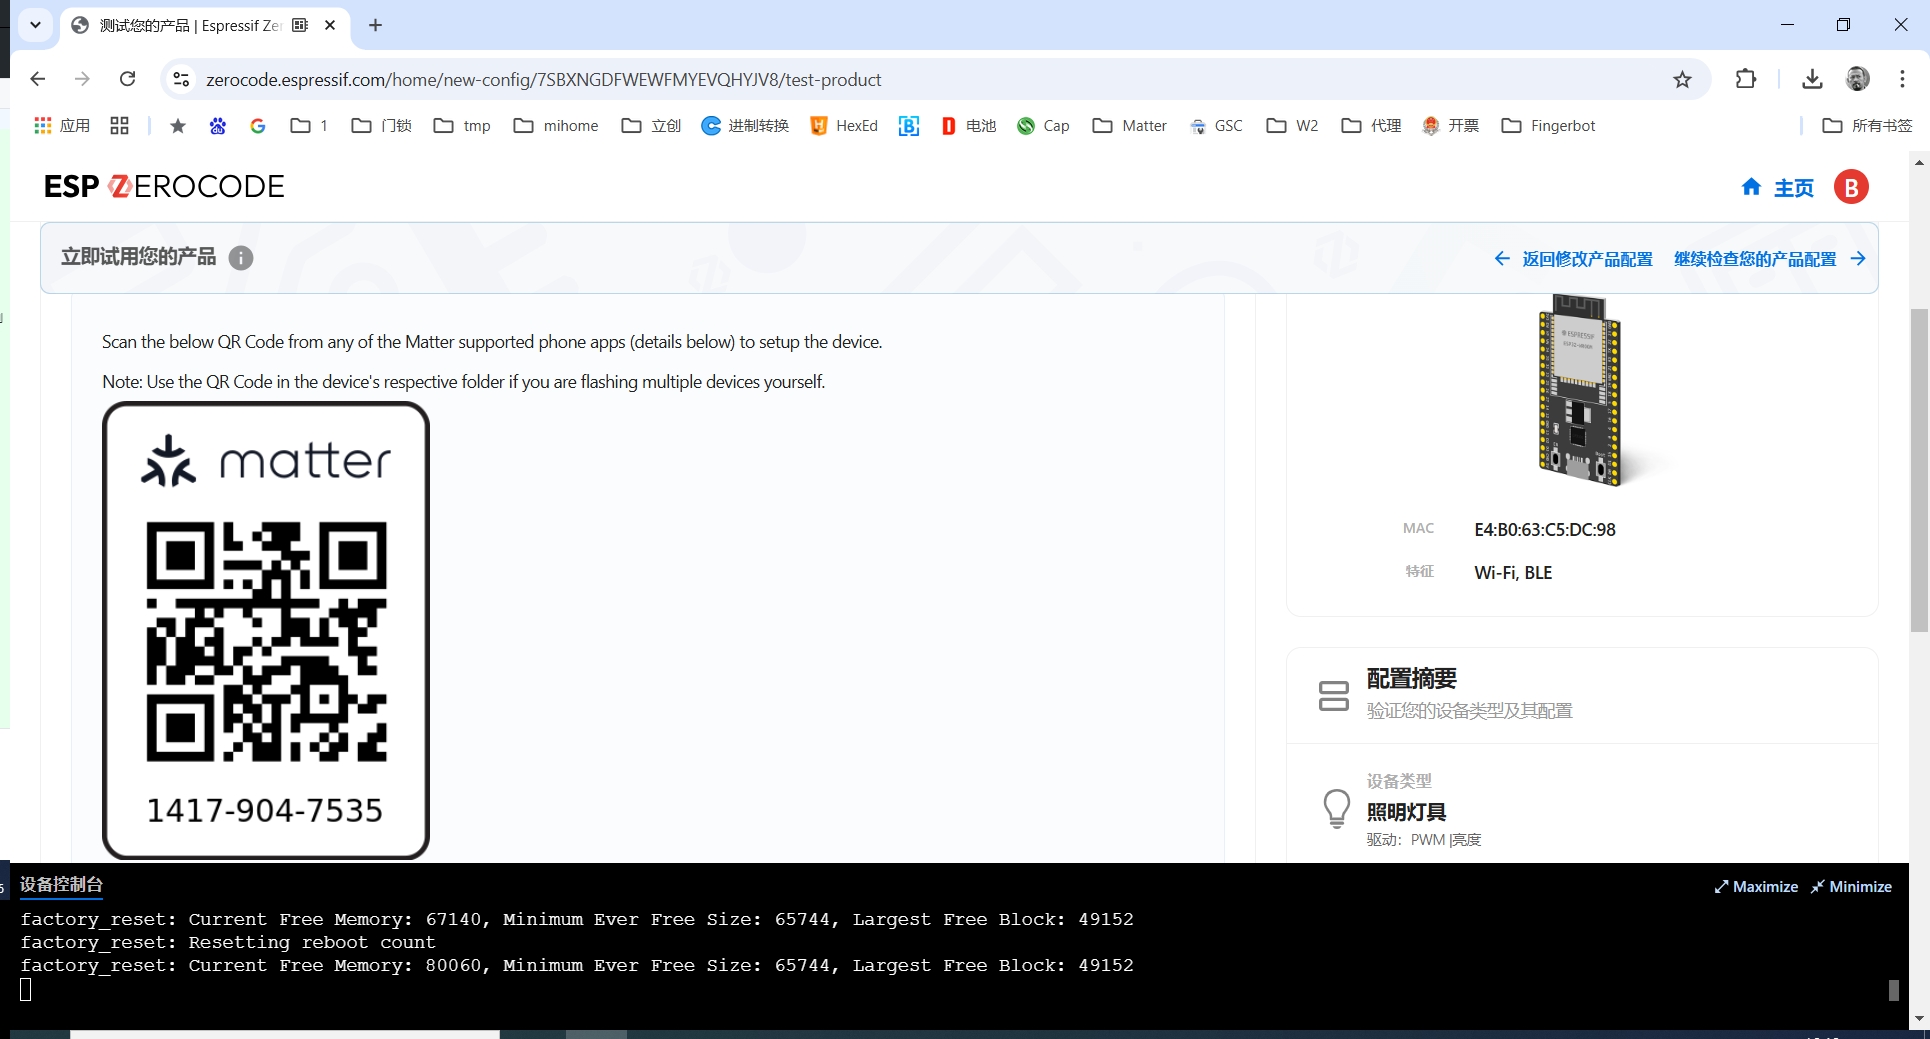Open the 电池 bookmark
Viewport: 1930px width, 1039px height.
968,125
